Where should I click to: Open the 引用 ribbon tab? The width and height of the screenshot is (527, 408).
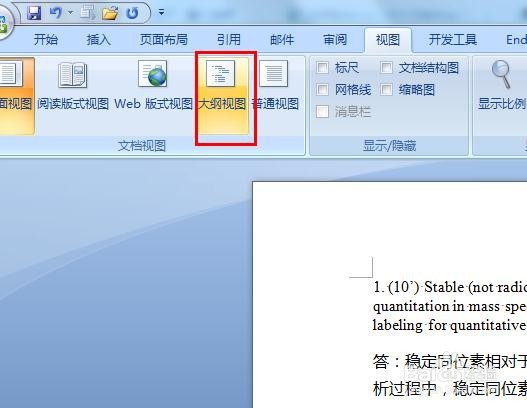229,40
